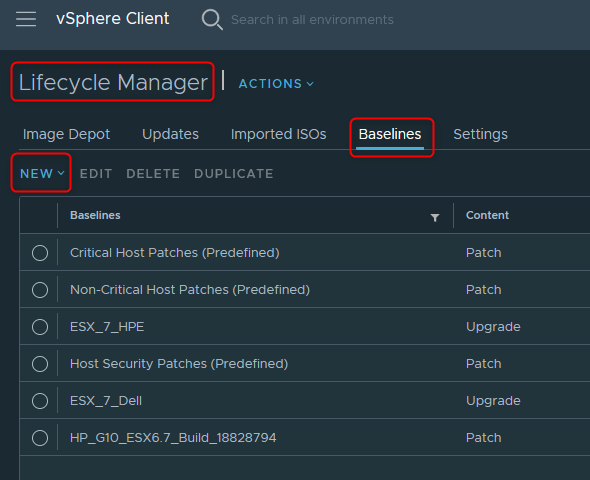
Task: Click the DUPLICATE baseline button
Action: click(234, 173)
